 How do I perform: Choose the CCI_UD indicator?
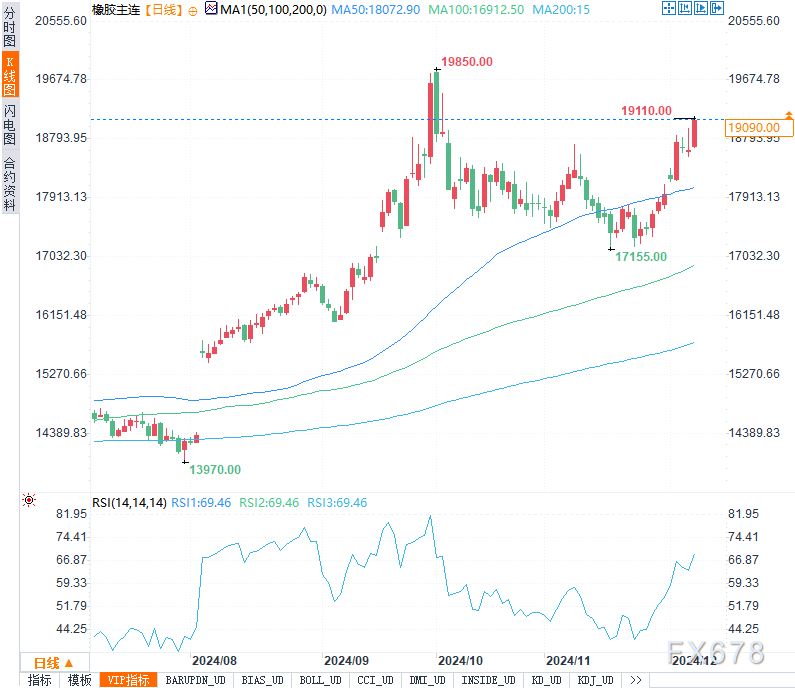376,680
